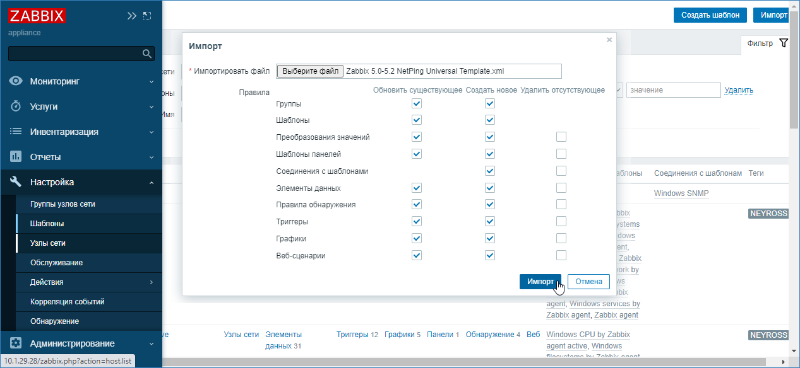Open the Обнаружение 4 link
Screen dimensions: 800x368
point(493,334)
